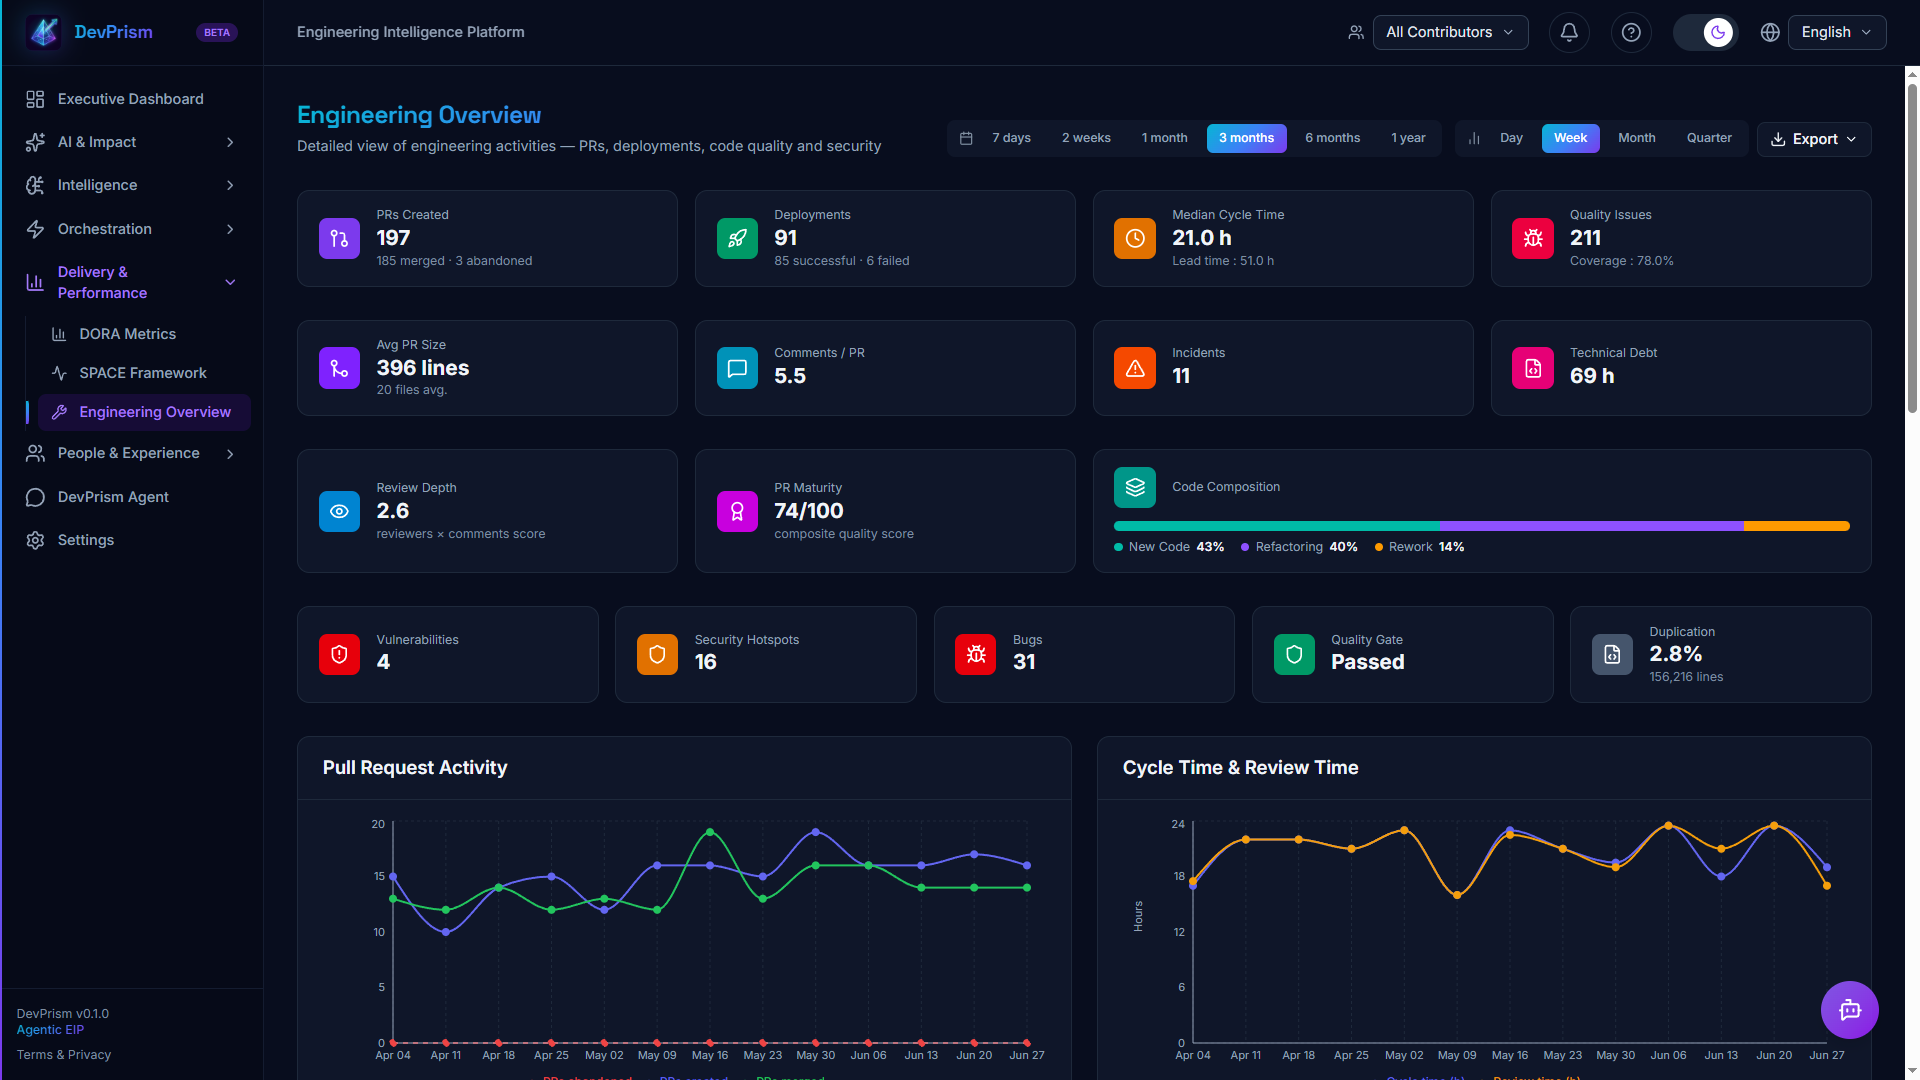Click the Code Composition layers icon
Image resolution: width=1920 pixels, height=1080 pixels.
coord(1135,487)
